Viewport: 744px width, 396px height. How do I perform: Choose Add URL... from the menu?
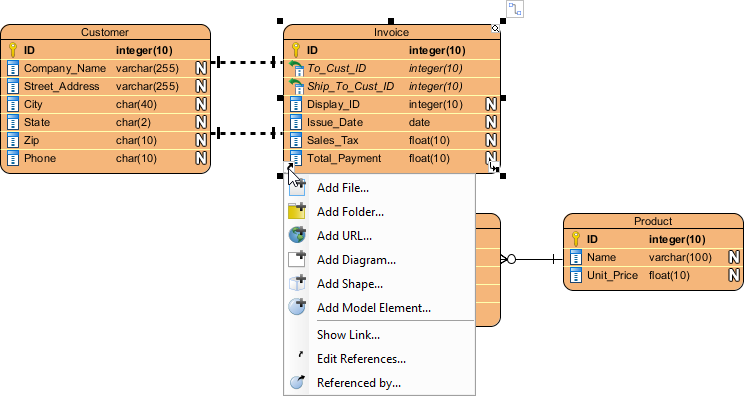380,236
